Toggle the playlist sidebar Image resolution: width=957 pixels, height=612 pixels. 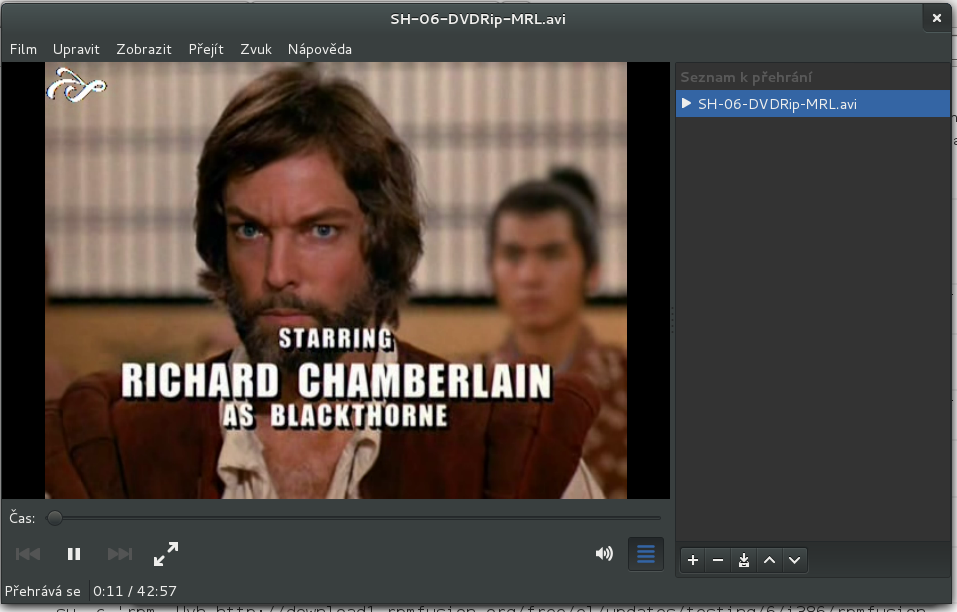[x=646, y=553]
